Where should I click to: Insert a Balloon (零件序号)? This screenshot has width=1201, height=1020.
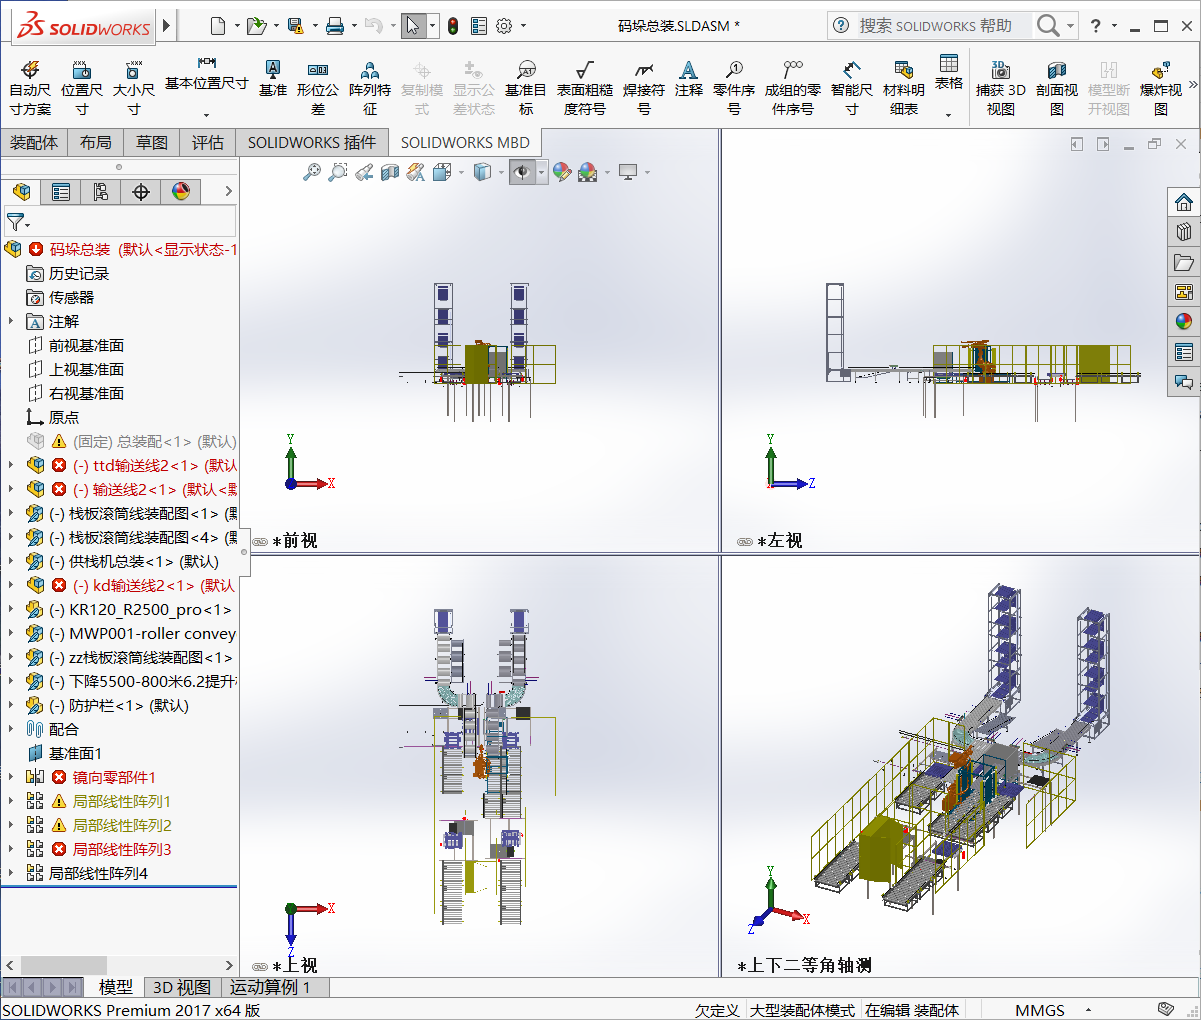pyautogui.click(x=734, y=87)
